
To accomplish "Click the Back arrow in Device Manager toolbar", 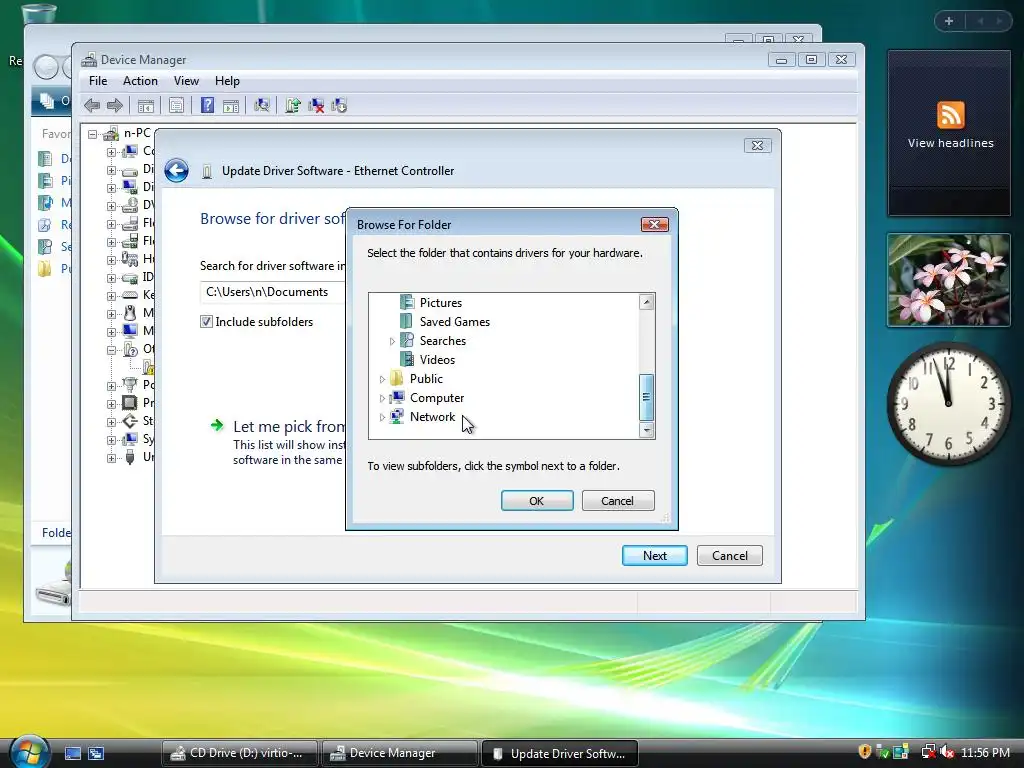I will [x=92, y=105].
